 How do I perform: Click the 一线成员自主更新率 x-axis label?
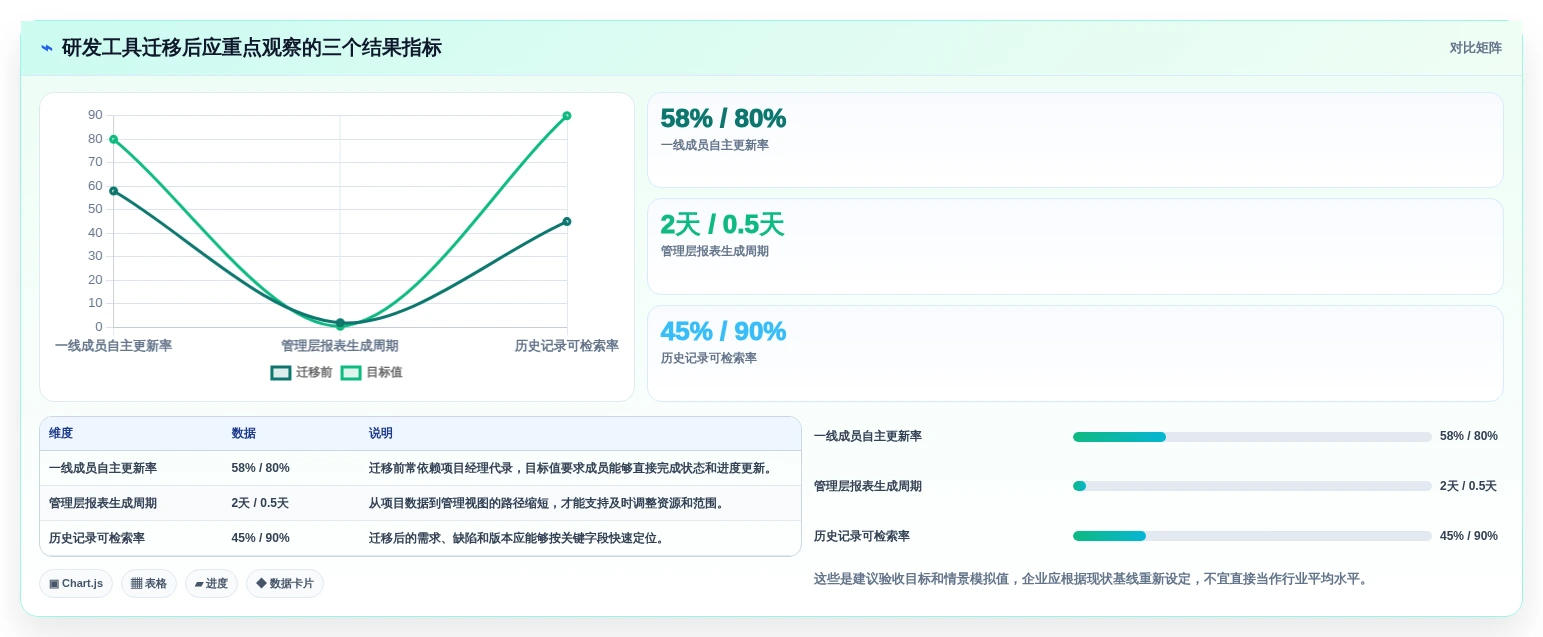(x=113, y=346)
